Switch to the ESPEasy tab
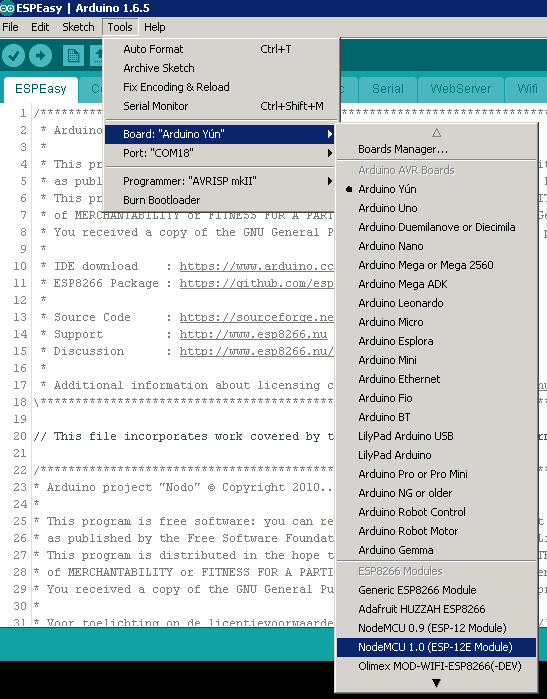The height and width of the screenshot is (699, 547). (41, 89)
